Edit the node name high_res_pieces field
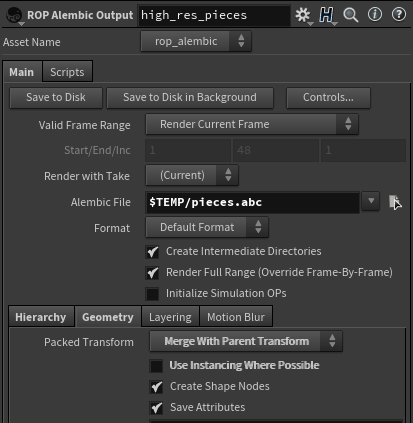The height and width of the screenshot is (423, 413). tap(214, 15)
